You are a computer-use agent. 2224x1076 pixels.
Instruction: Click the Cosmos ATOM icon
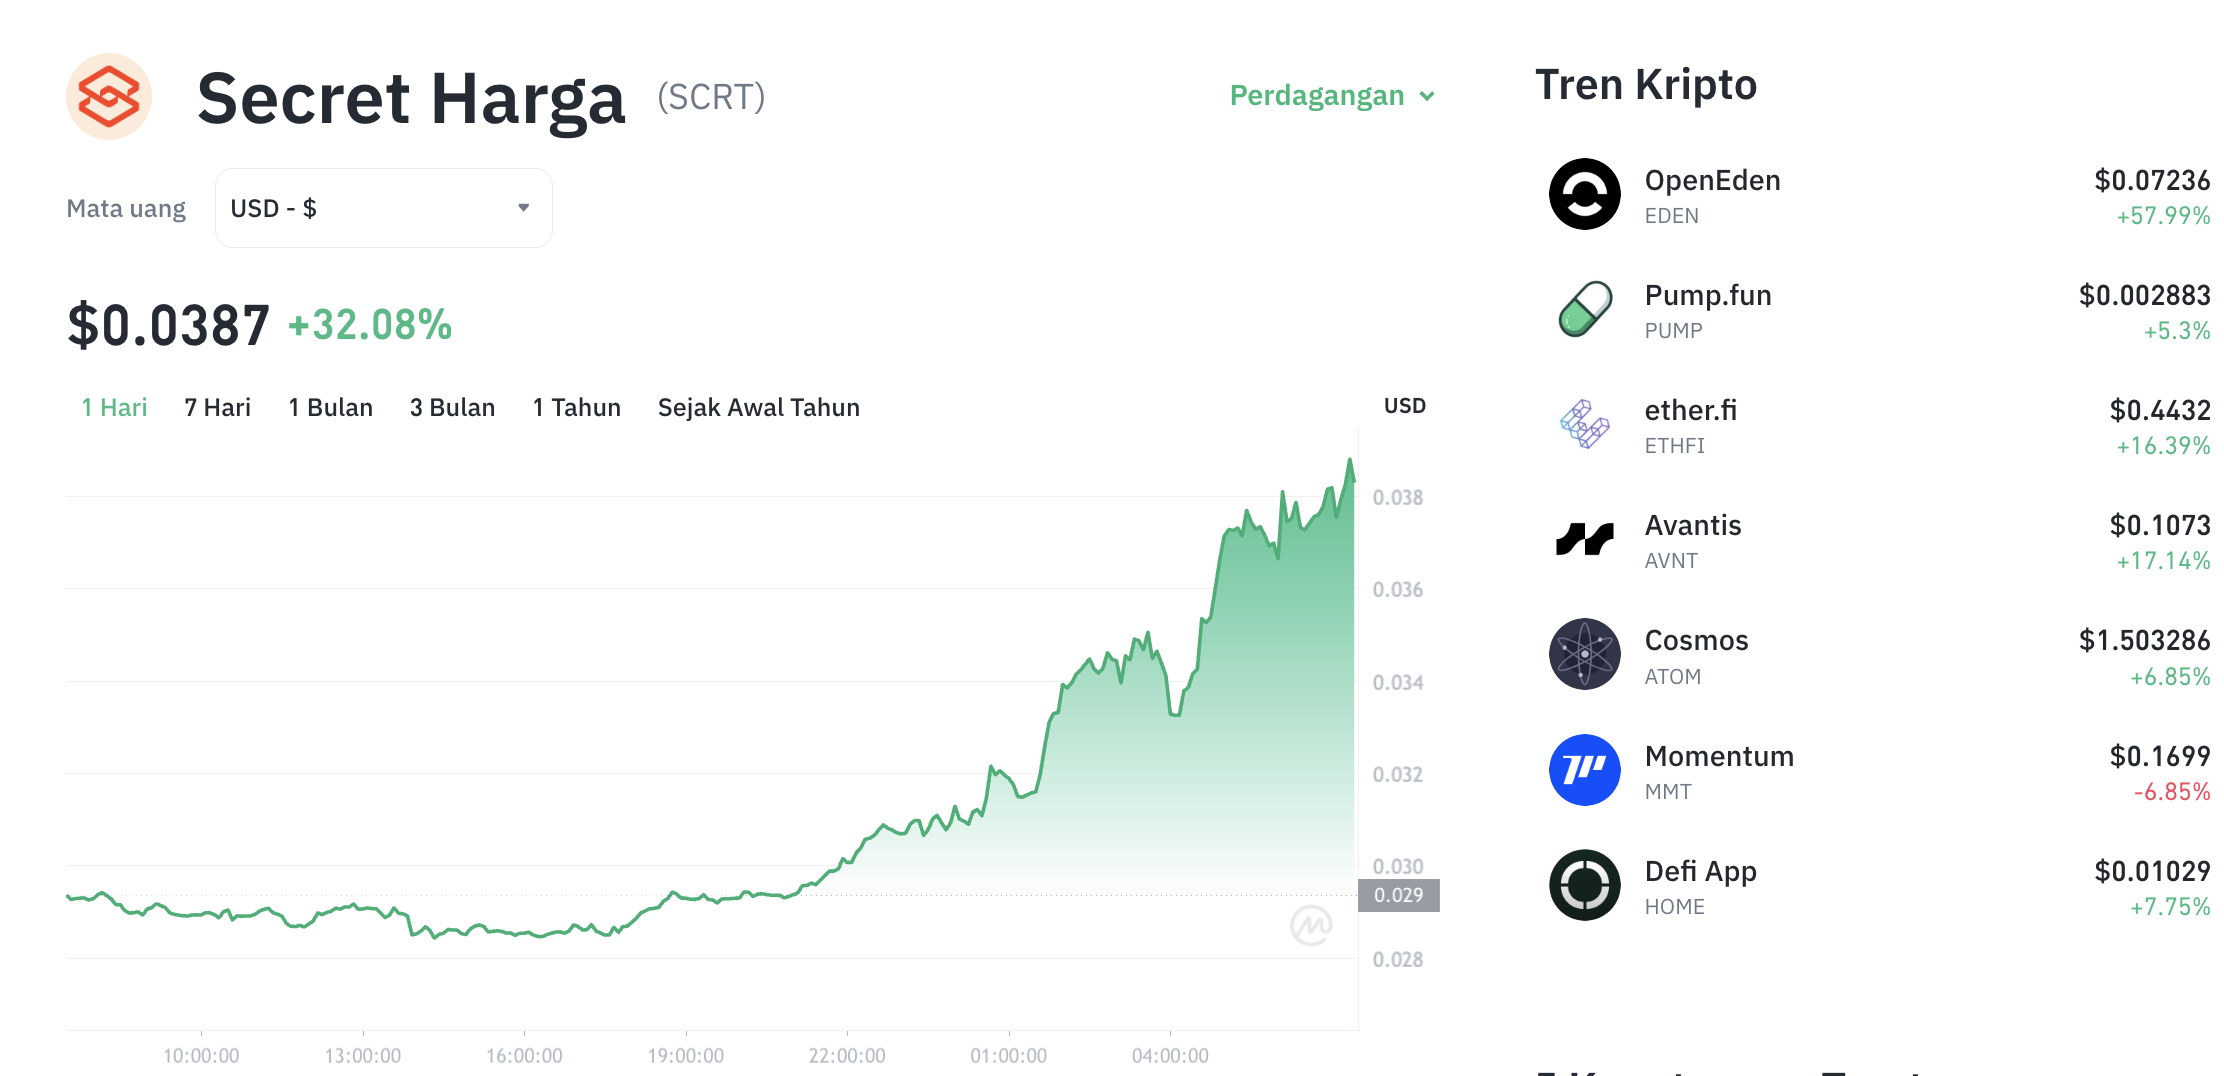coord(1584,654)
